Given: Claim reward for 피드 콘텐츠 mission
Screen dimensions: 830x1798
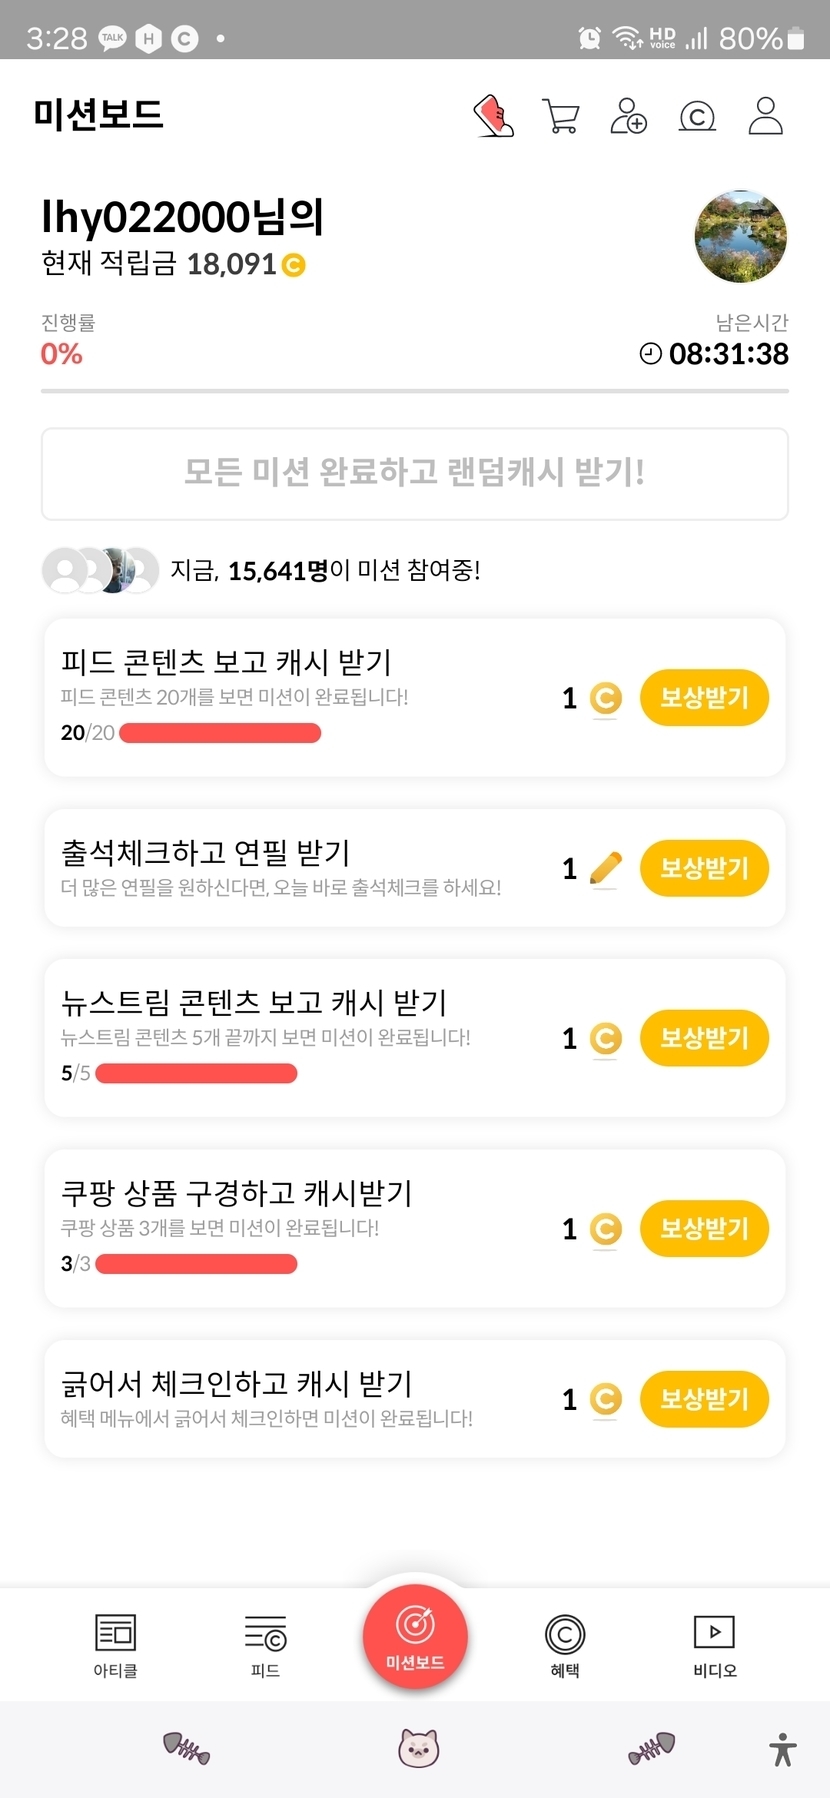Looking at the screenshot, I should click(x=704, y=698).
